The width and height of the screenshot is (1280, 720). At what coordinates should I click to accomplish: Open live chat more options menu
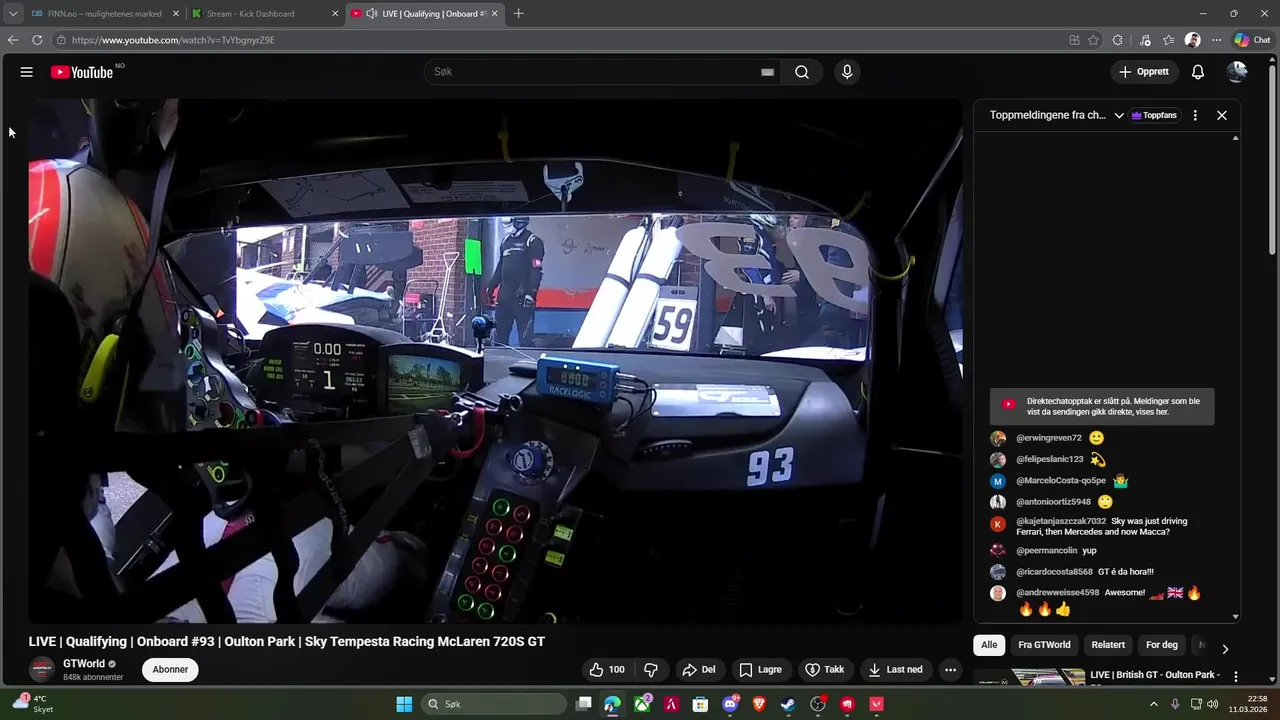[x=1195, y=115]
